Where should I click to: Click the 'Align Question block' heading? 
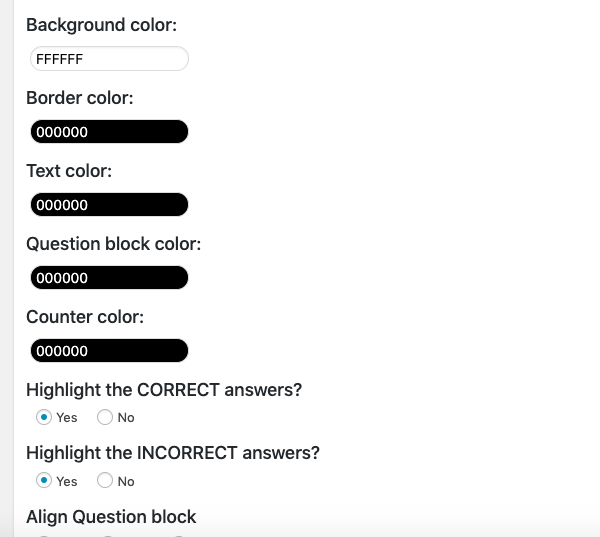click(111, 517)
